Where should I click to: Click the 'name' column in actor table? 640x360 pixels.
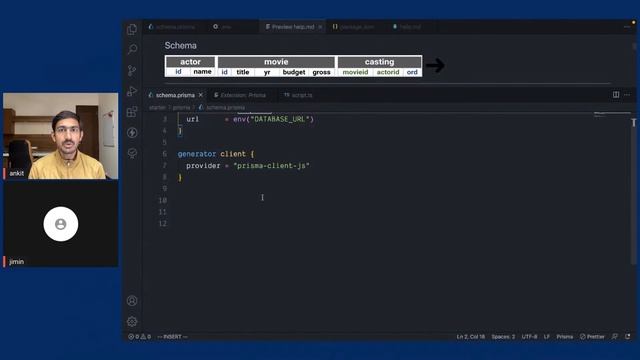[202, 71]
